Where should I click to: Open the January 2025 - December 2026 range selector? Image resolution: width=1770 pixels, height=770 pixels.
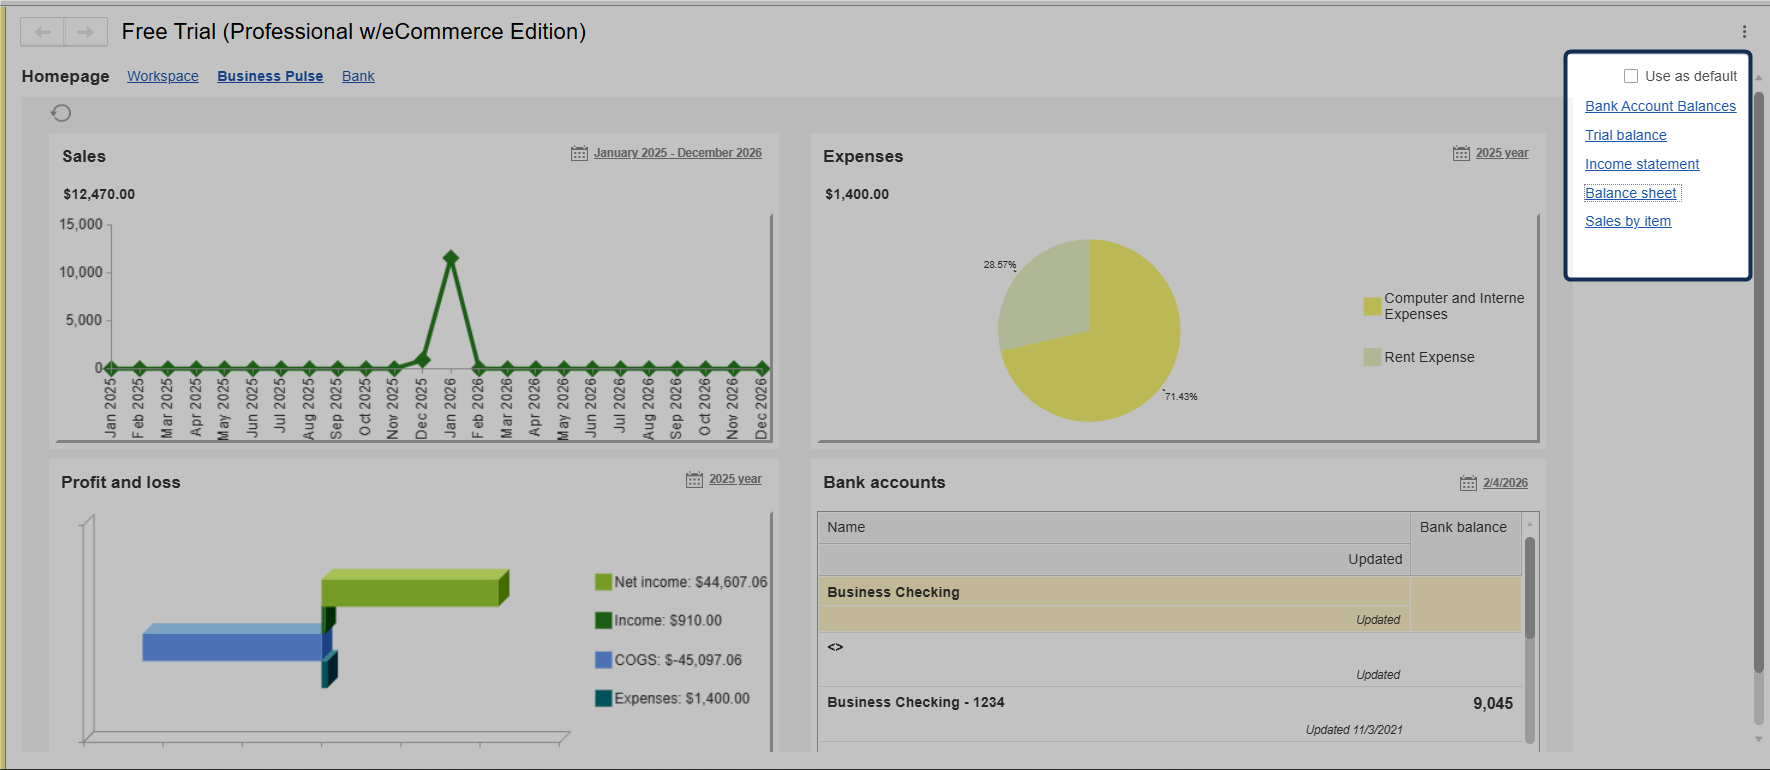tap(677, 153)
